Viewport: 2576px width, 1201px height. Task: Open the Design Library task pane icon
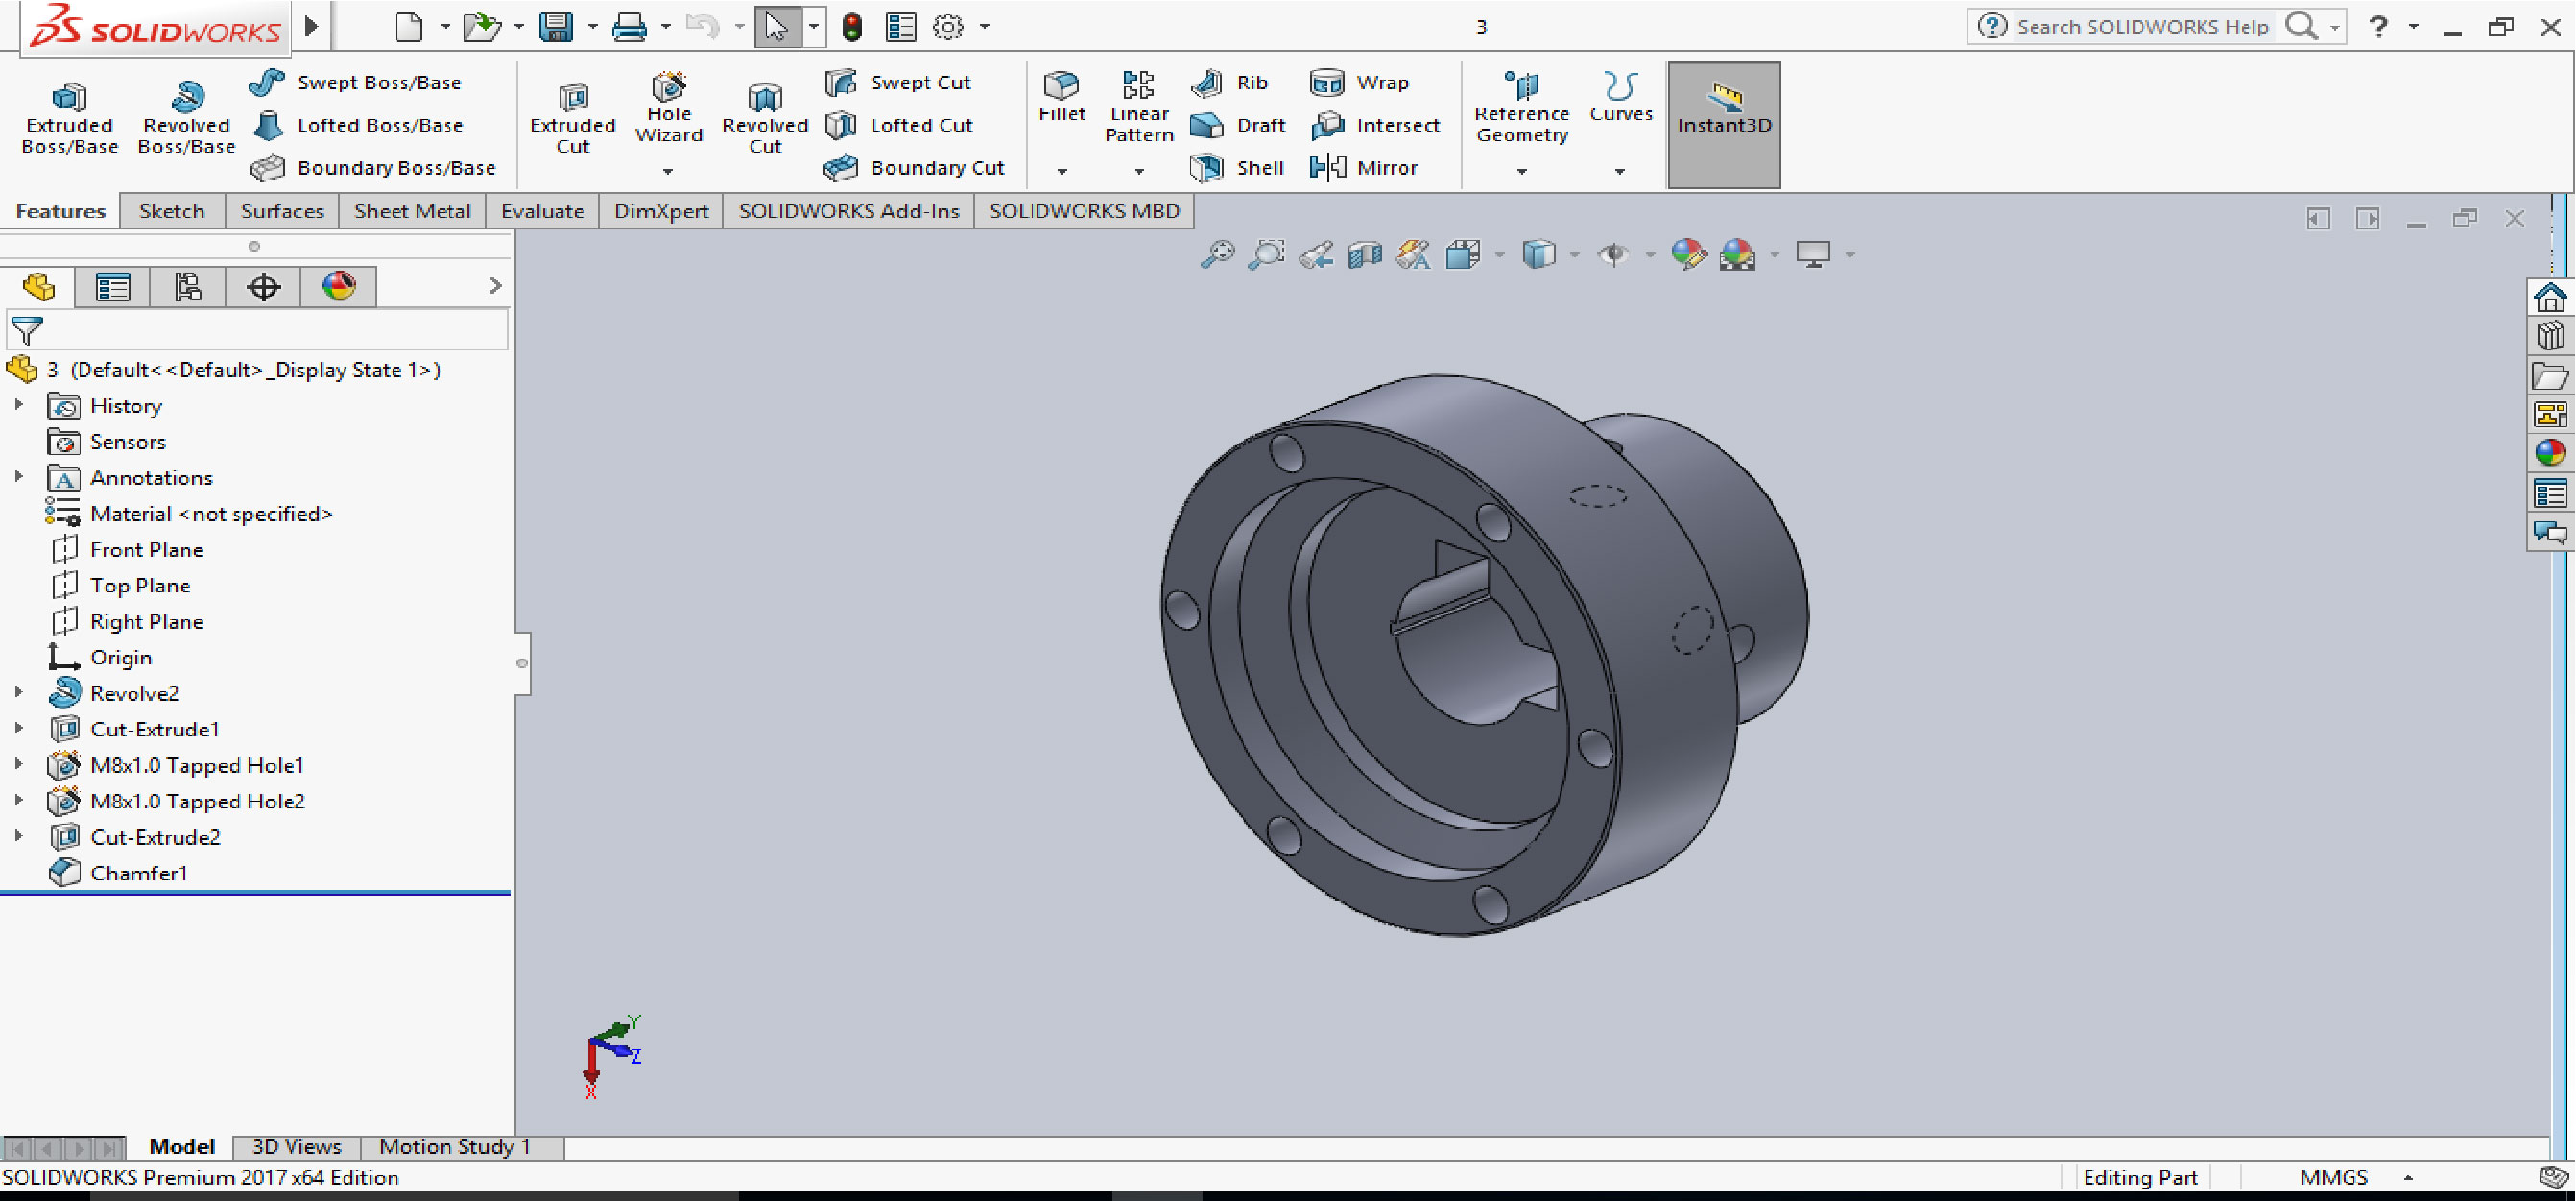click(x=2551, y=336)
